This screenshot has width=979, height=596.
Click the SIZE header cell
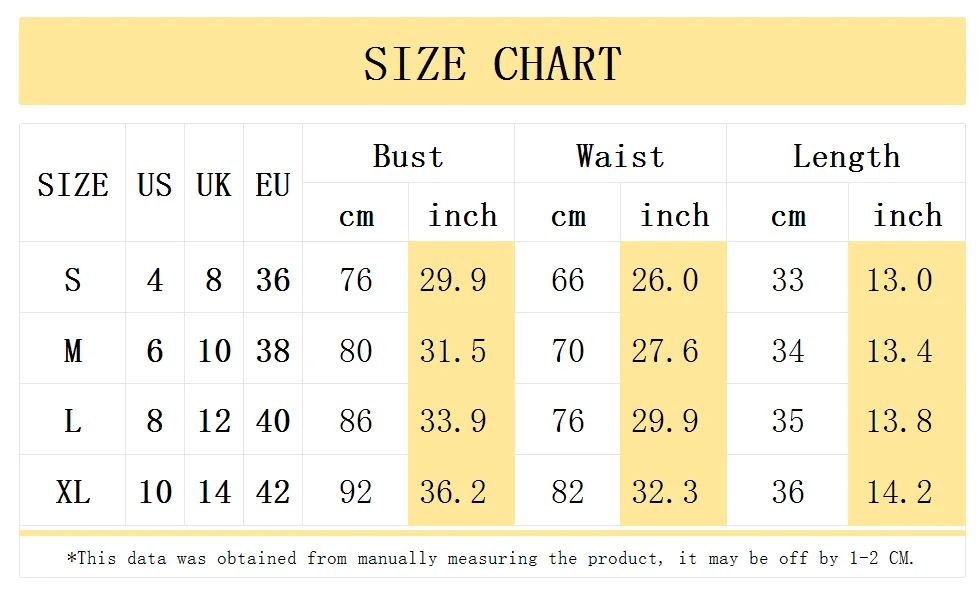[x=72, y=183]
